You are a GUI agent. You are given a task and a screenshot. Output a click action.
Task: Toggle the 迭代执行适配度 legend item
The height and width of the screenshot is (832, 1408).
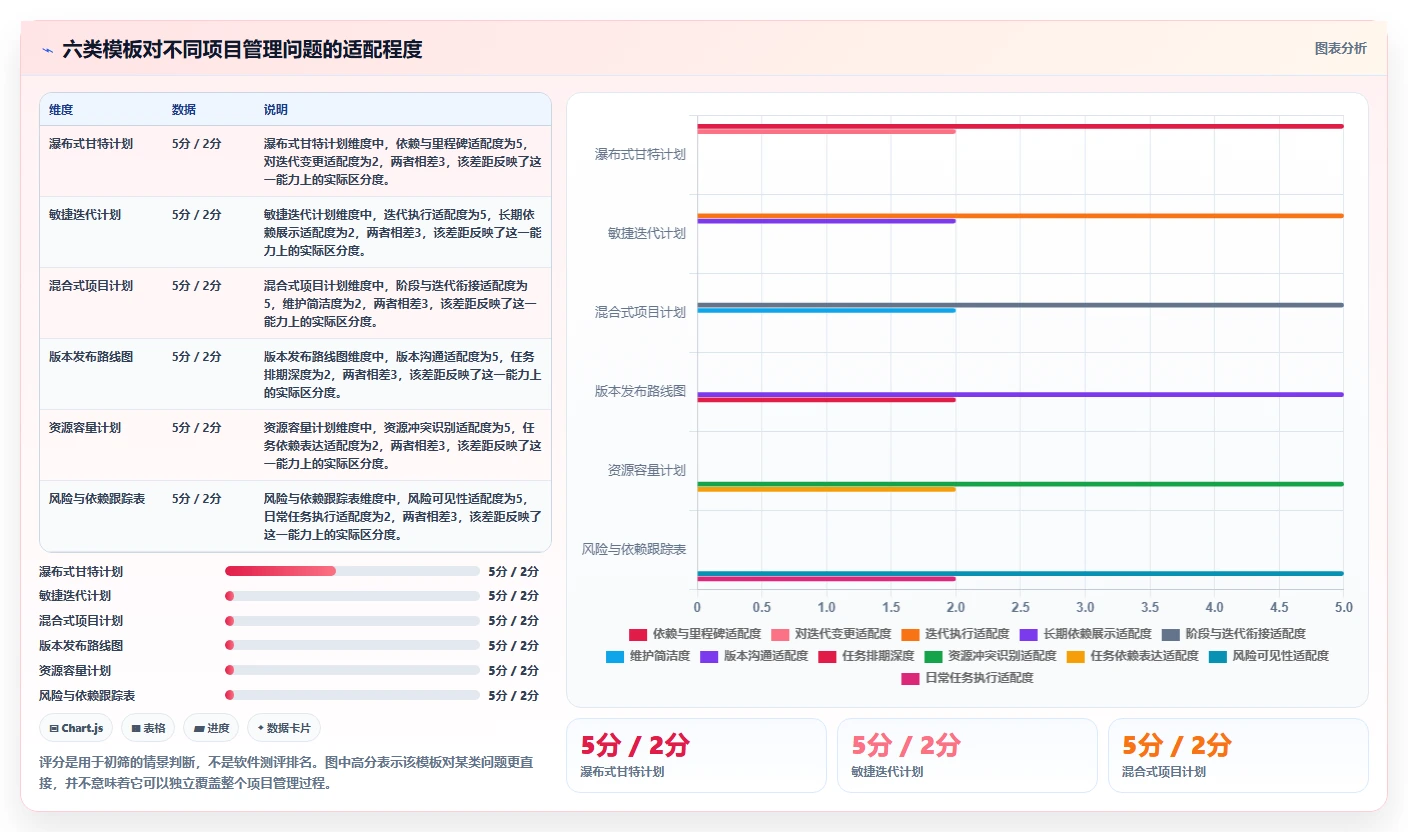(x=954, y=634)
